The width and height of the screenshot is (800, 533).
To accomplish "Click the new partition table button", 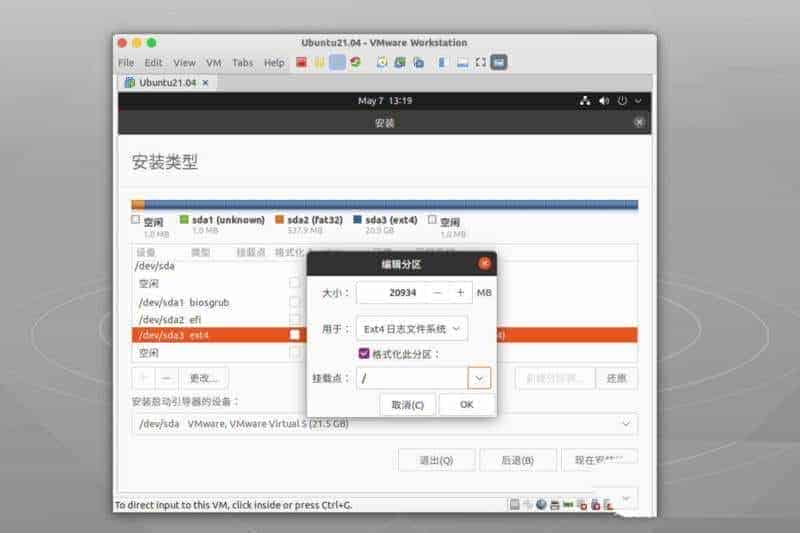I will click(x=555, y=378).
